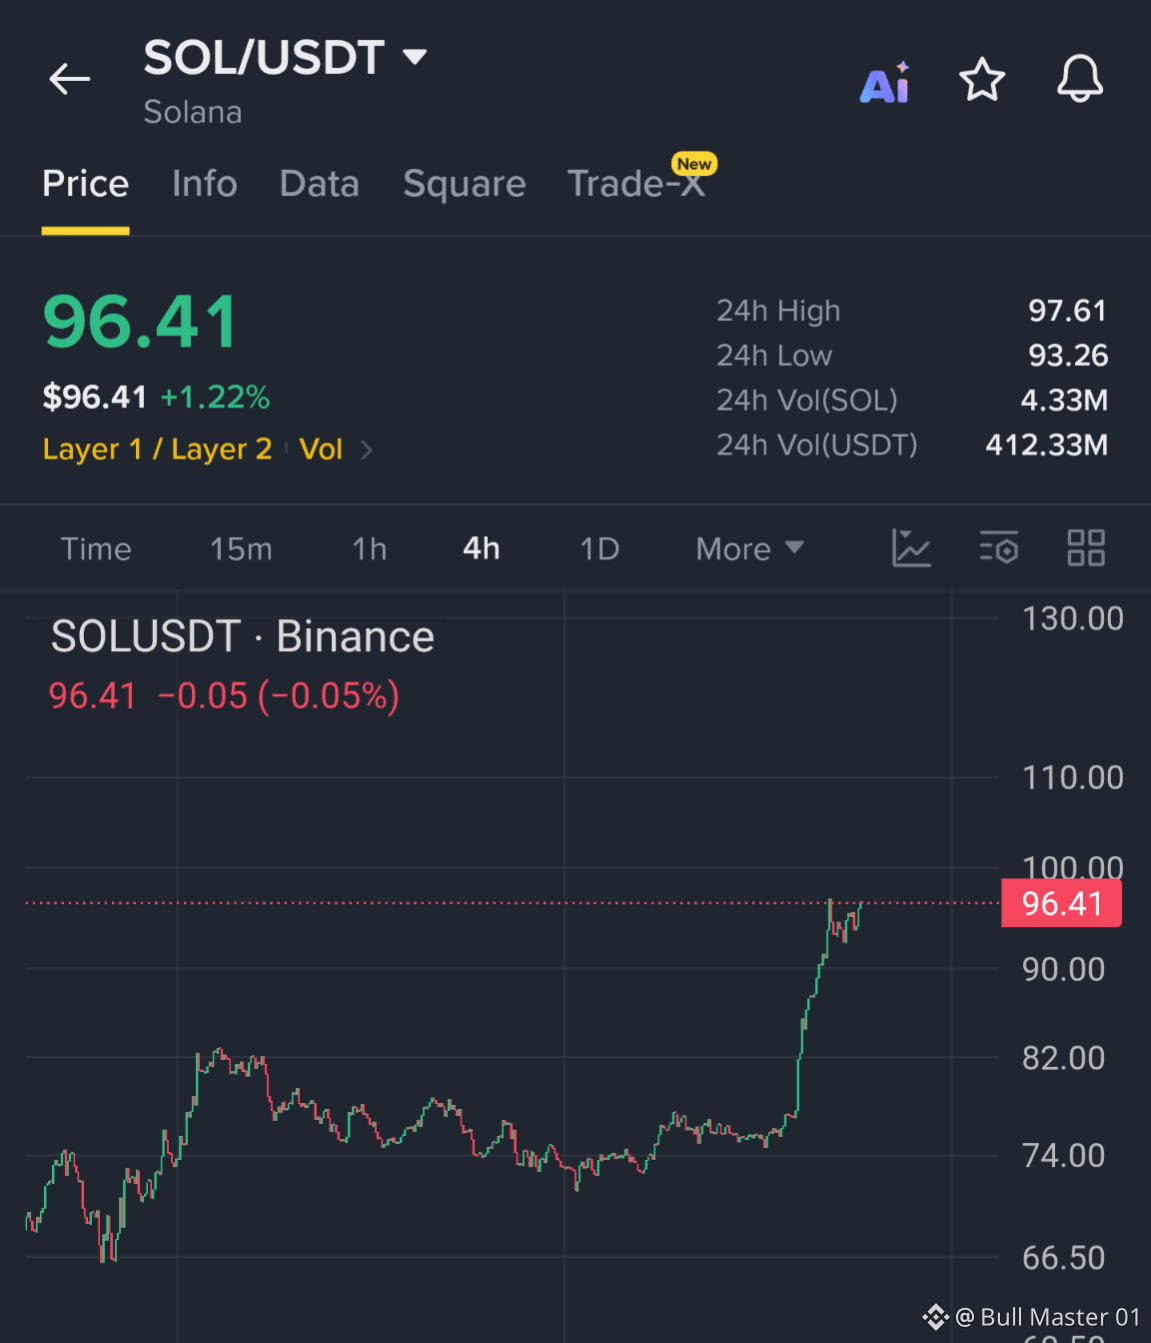Select the 4h interval
Screen dimensions: 1151x1343
coord(481,549)
